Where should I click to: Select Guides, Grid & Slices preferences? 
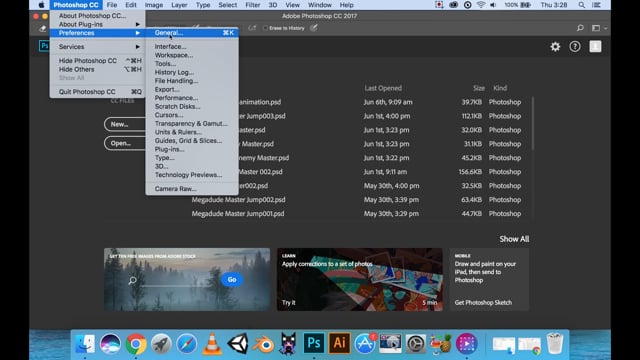point(192,140)
